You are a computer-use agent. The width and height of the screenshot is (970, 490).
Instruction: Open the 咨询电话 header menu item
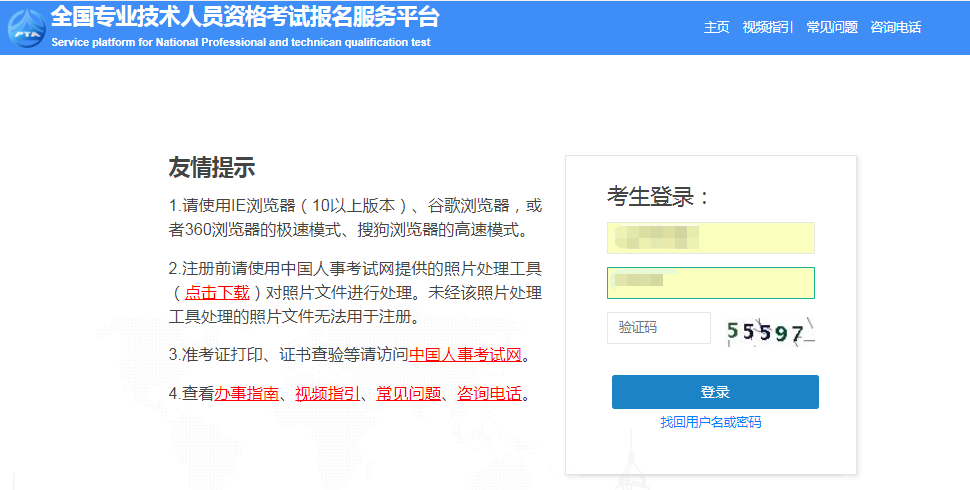click(x=896, y=27)
